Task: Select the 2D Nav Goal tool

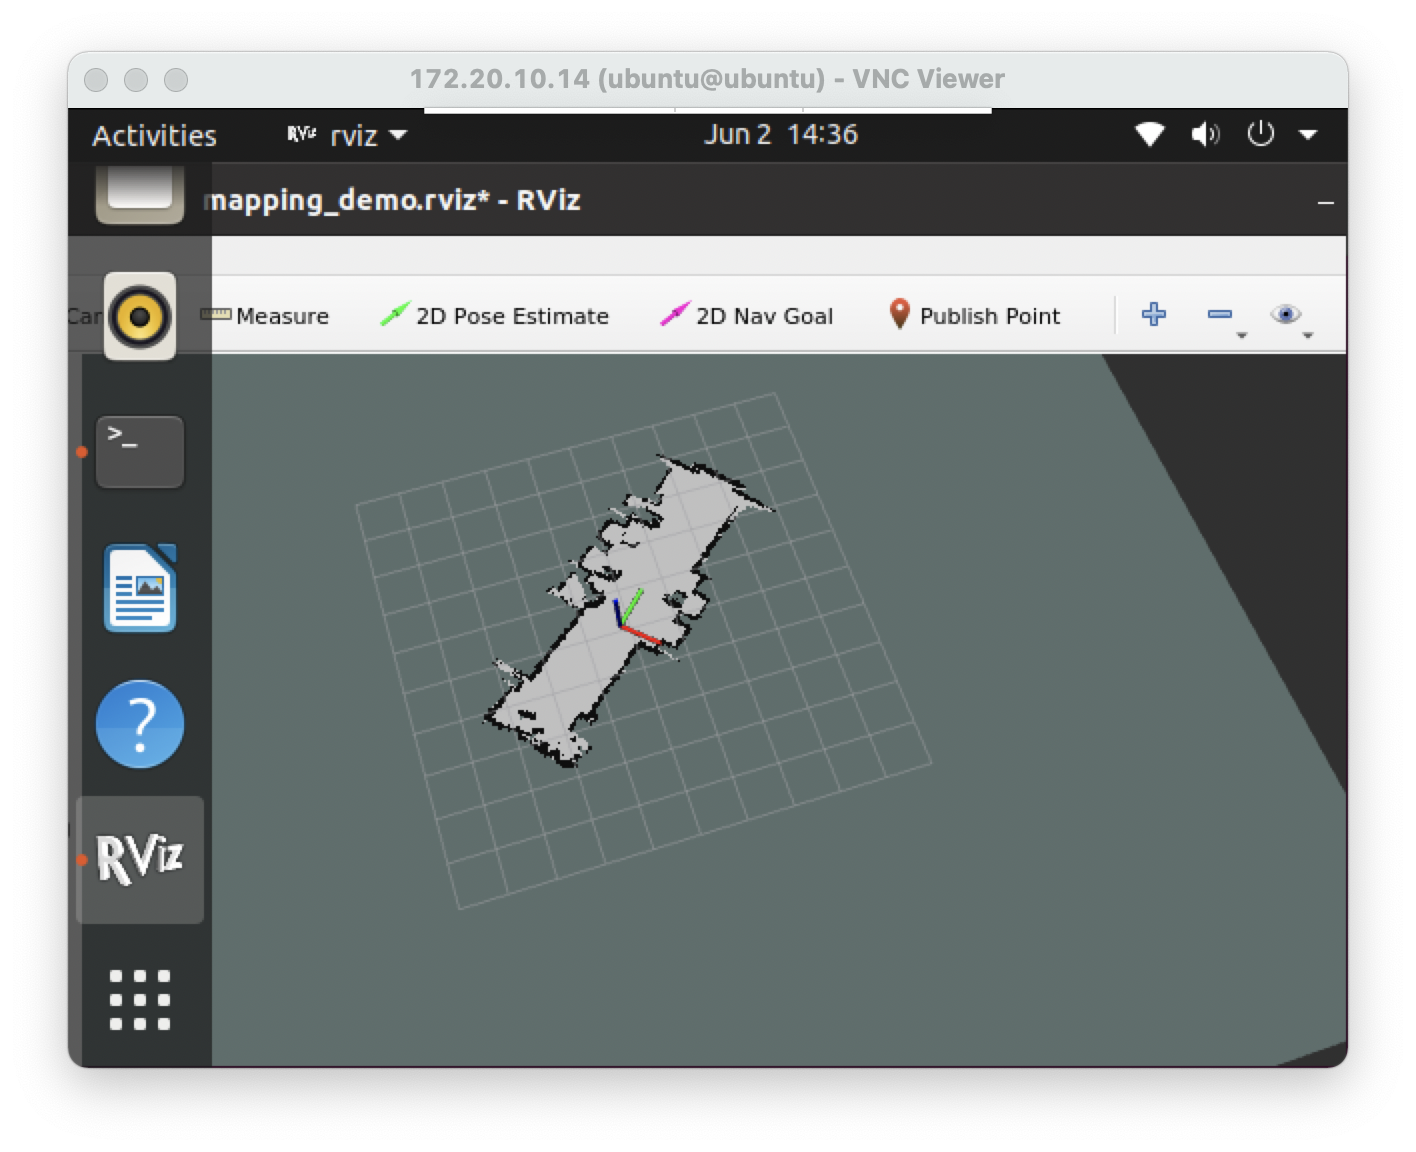Action: [x=746, y=316]
